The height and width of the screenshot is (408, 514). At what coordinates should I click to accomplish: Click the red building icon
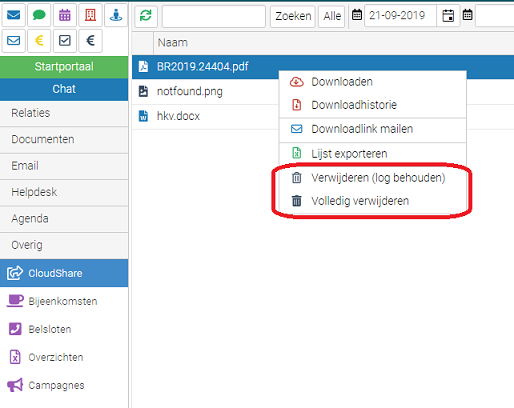coord(90,15)
